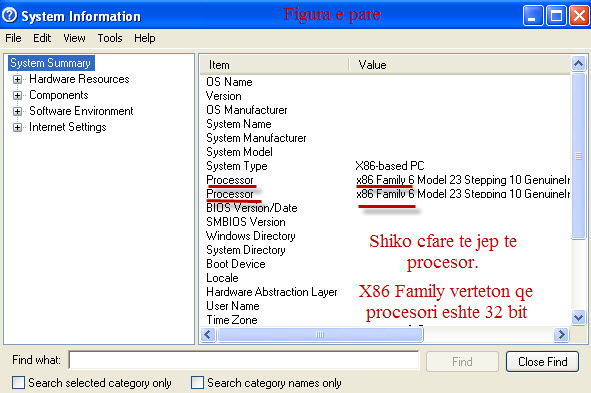Minimize the System Information window
Image resolution: width=591 pixels, height=393 pixels.
point(533,15)
